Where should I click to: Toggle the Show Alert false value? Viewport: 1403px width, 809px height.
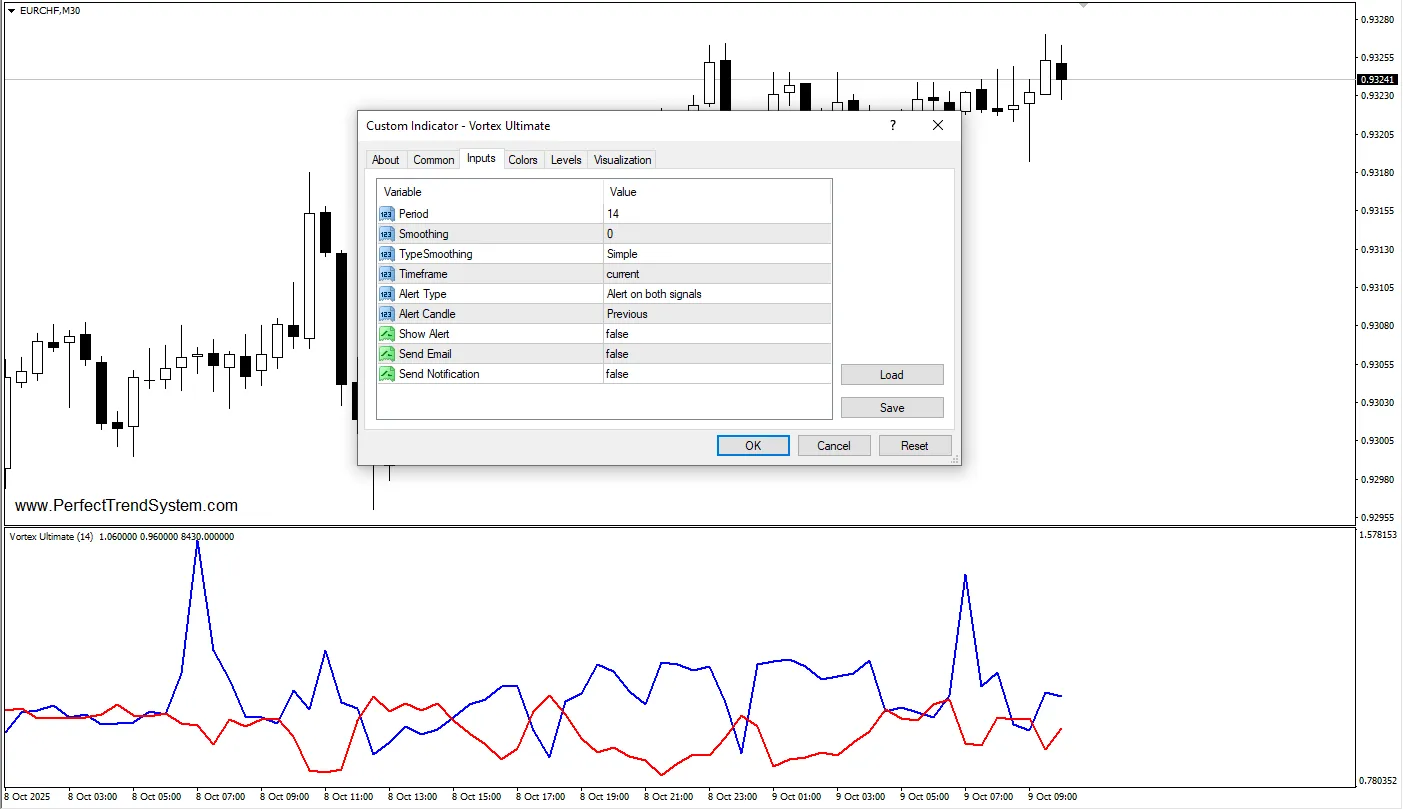click(x=617, y=334)
